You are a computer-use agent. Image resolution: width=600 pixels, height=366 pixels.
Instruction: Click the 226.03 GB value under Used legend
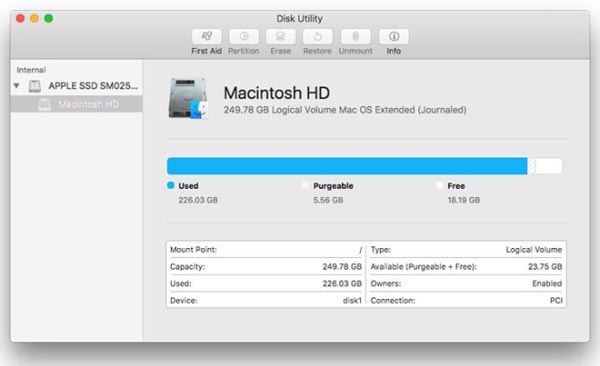[198, 200]
